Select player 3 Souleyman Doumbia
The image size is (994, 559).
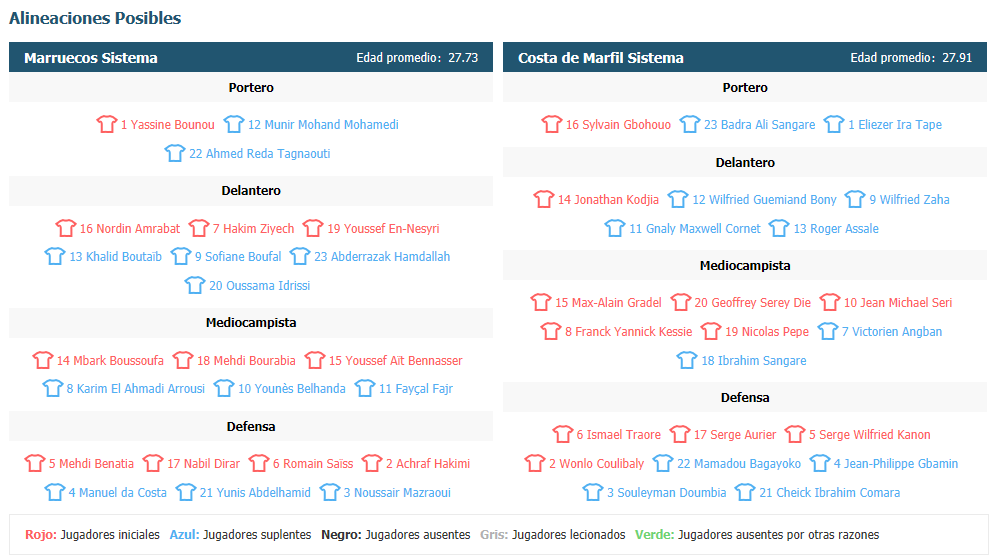(667, 492)
